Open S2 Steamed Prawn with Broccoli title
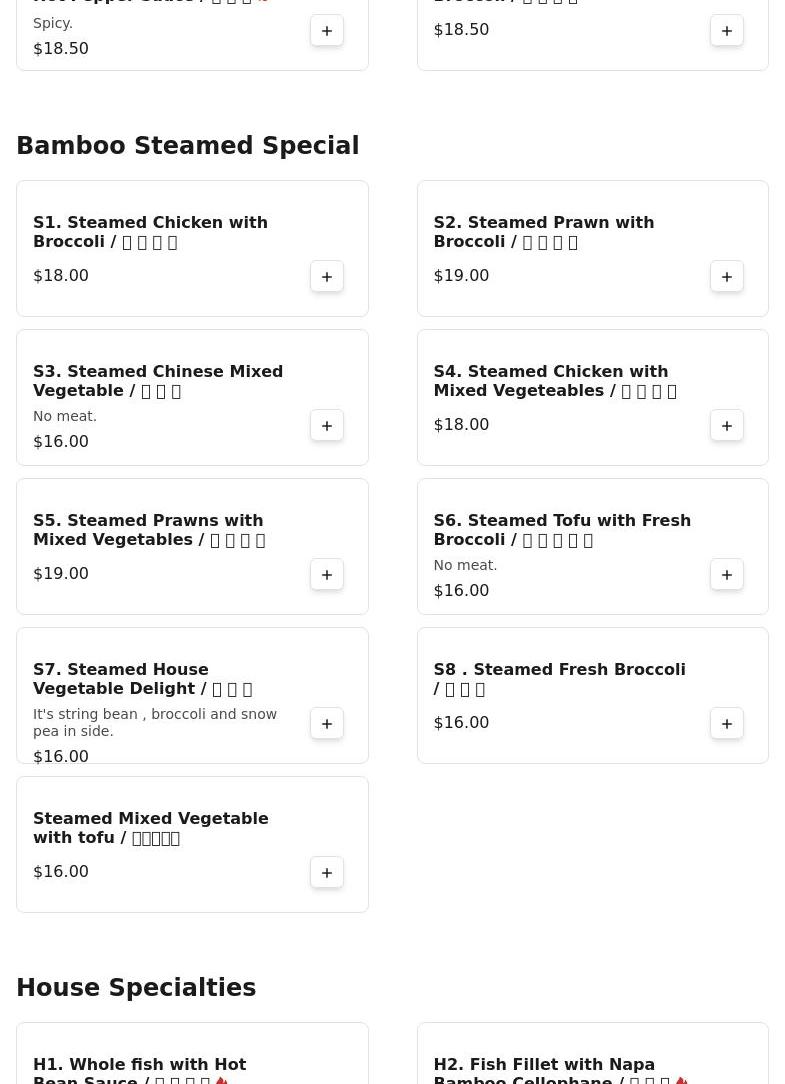 click(x=544, y=232)
